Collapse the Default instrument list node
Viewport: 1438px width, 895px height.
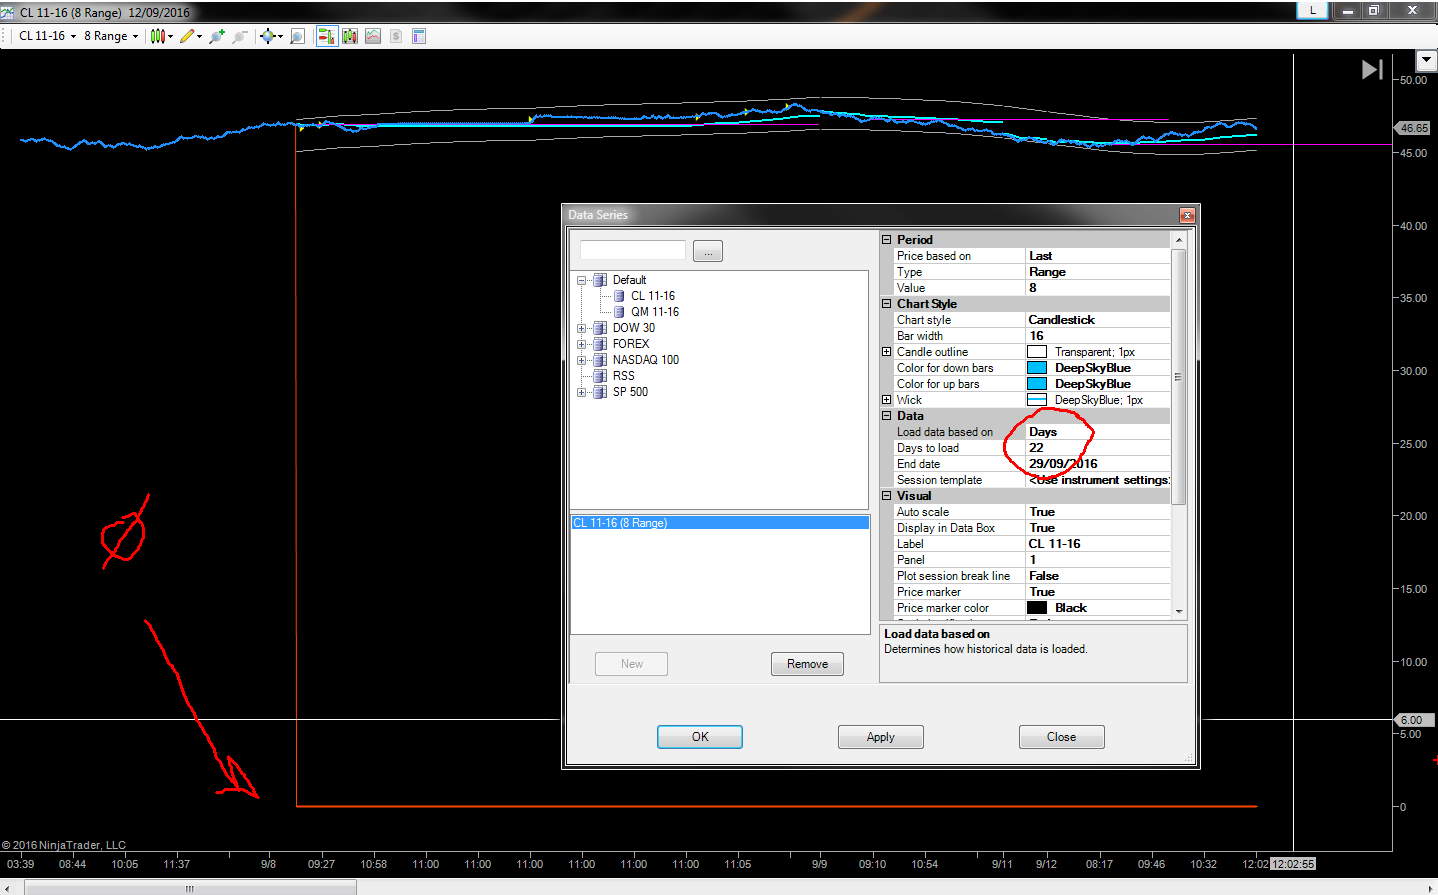point(582,280)
